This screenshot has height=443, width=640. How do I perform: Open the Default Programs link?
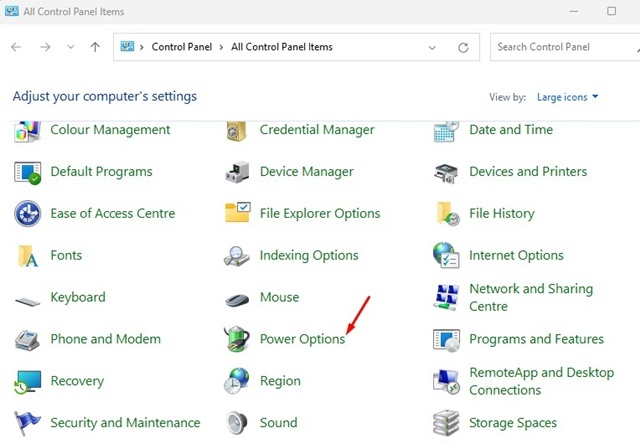(x=101, y=172)
